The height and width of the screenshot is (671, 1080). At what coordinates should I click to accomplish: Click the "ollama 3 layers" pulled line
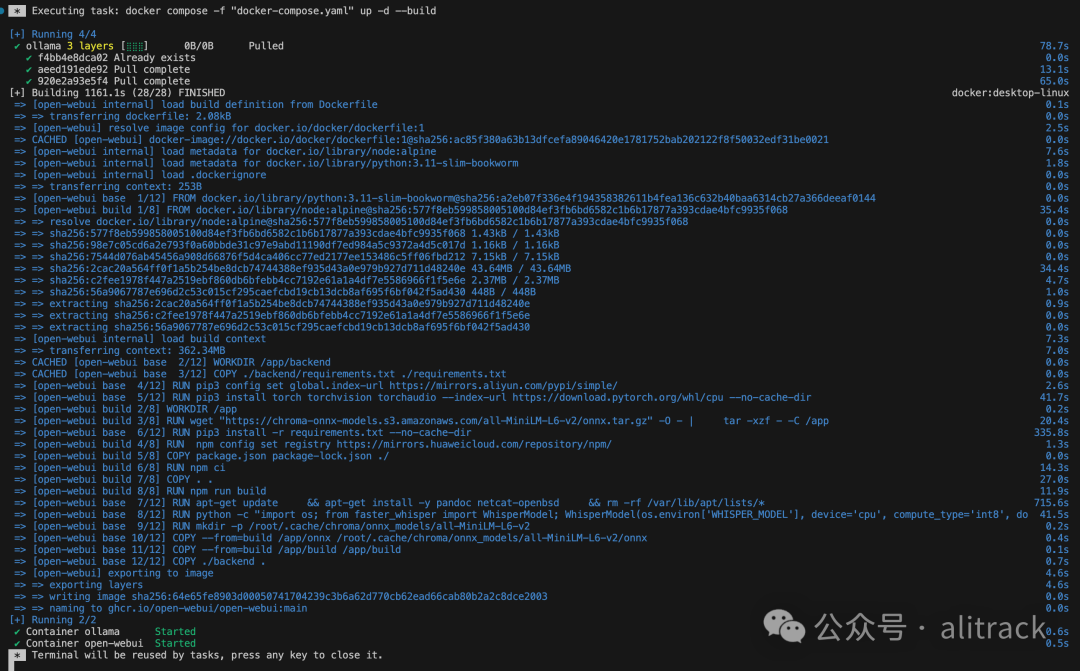[x=148, y=45]
